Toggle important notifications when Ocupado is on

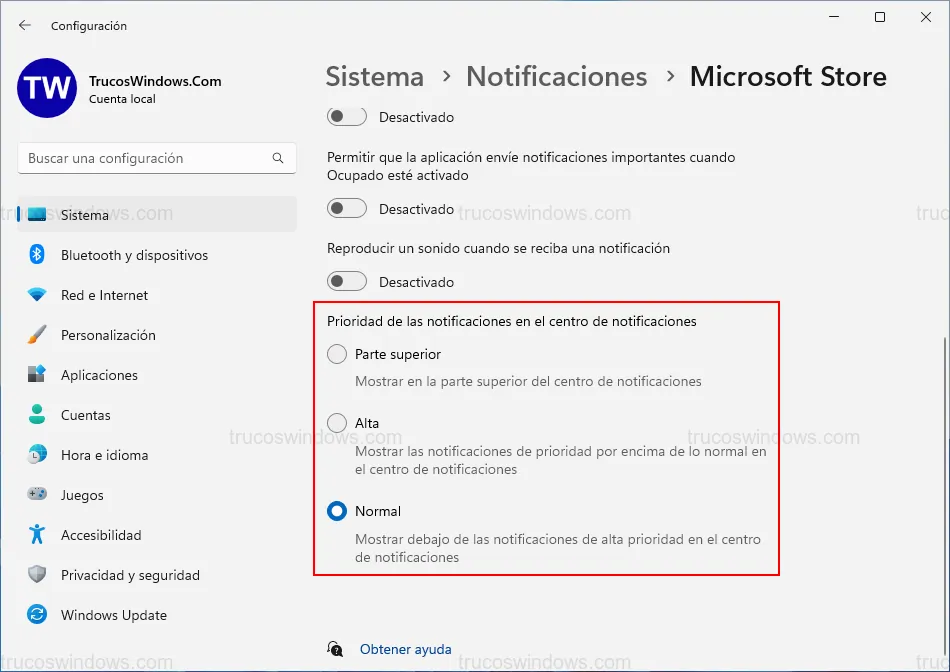pos(347,209)
